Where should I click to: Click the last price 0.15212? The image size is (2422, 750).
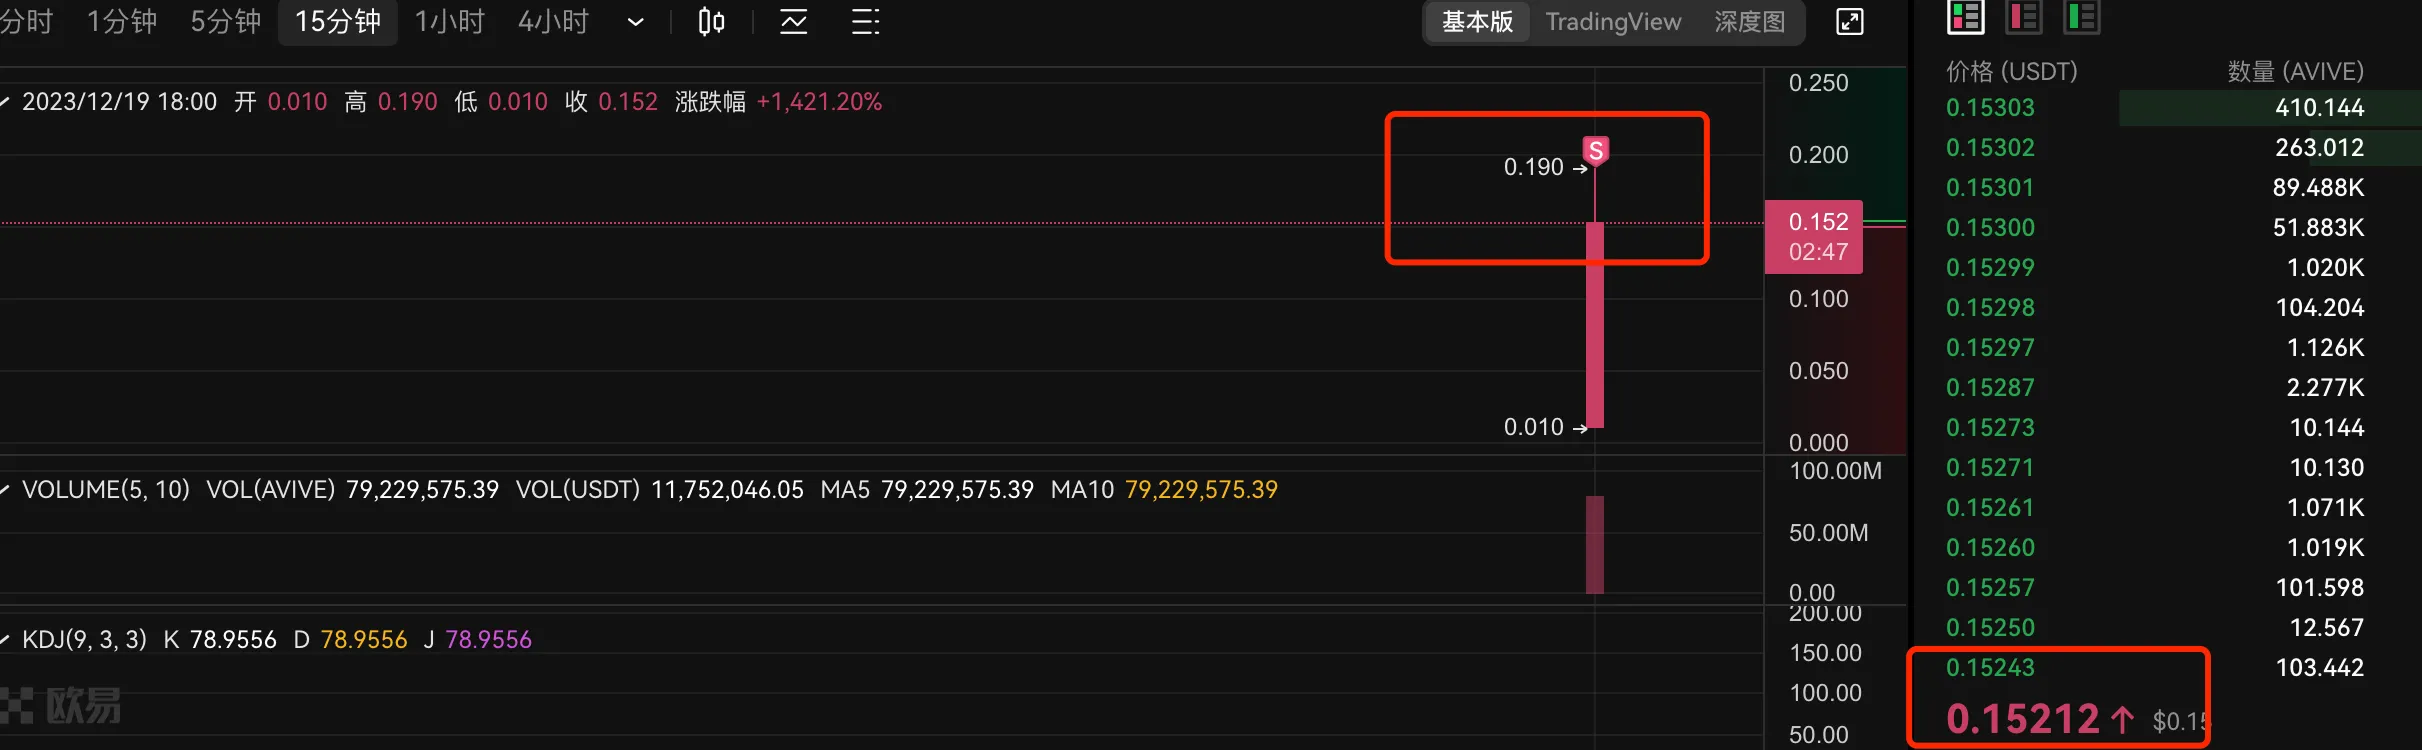click(2022, 719)
